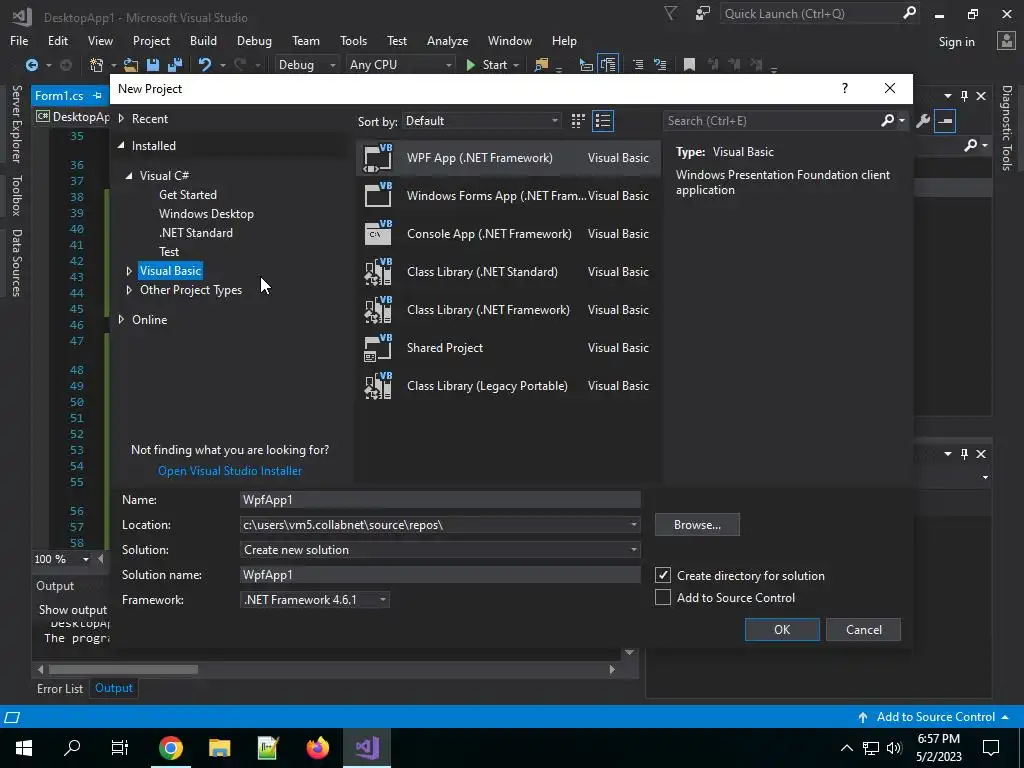
Task: Expand the Recent category arrow
Action: tap(121, 118)
